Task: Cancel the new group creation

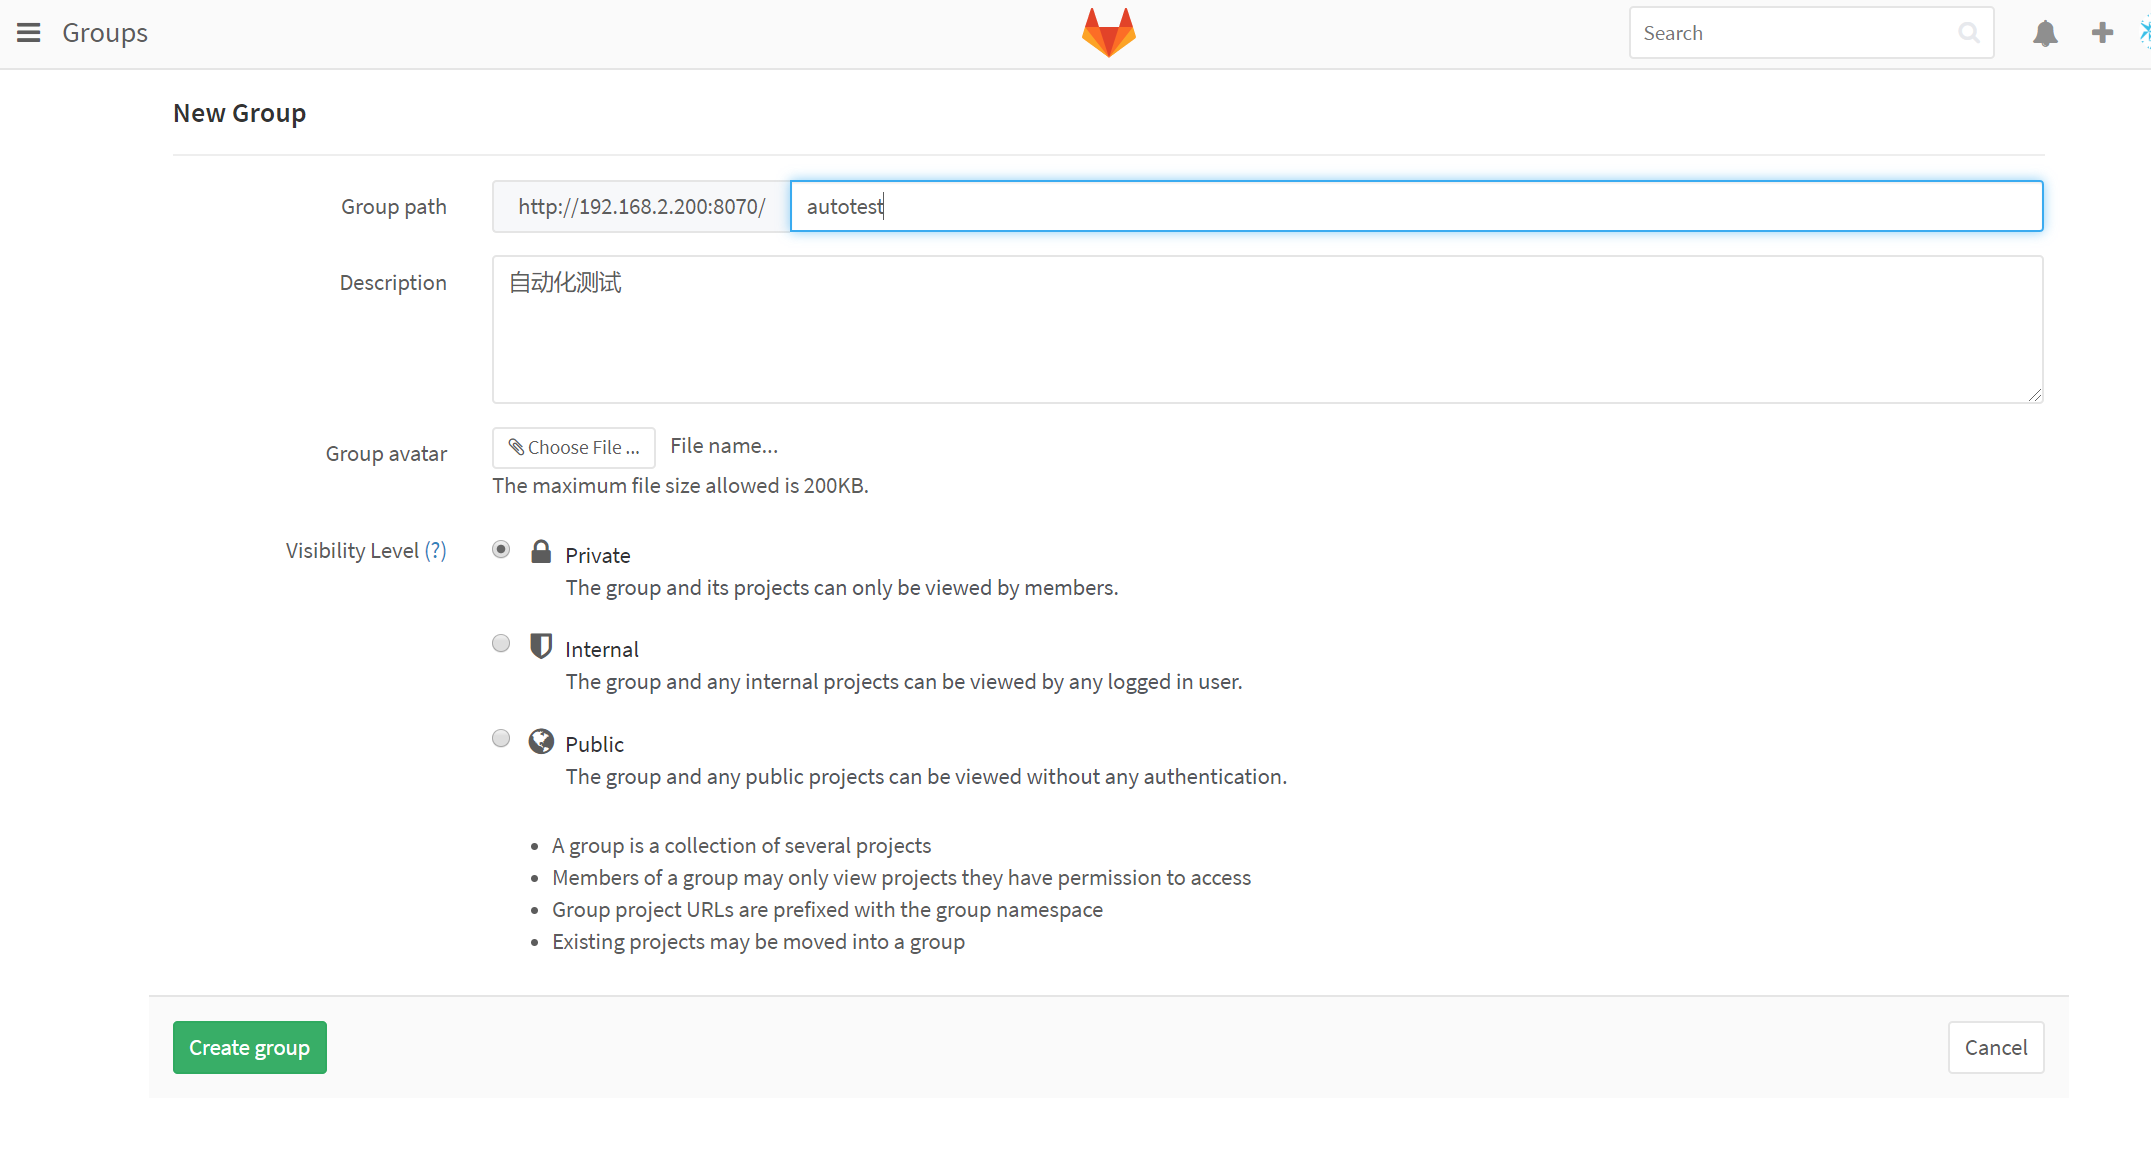Action: pos(1996,1047)
